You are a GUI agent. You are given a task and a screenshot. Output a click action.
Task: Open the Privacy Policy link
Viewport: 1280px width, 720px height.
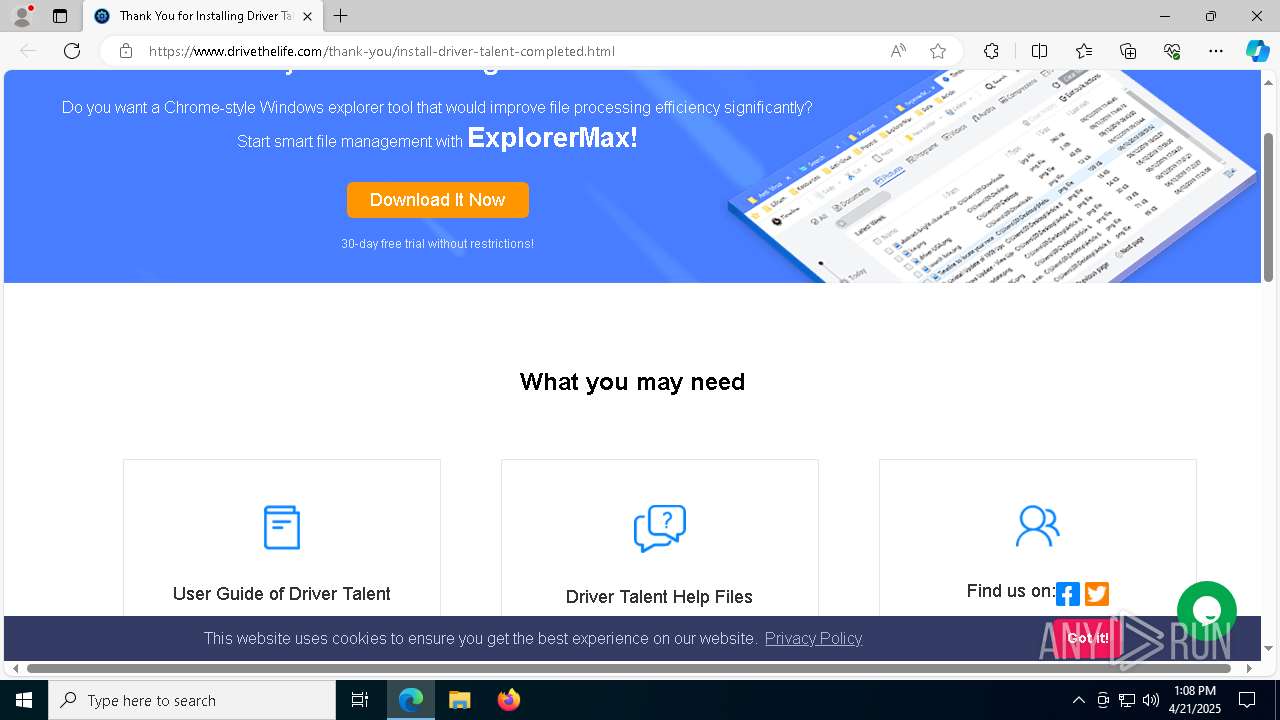coord(813,638)
